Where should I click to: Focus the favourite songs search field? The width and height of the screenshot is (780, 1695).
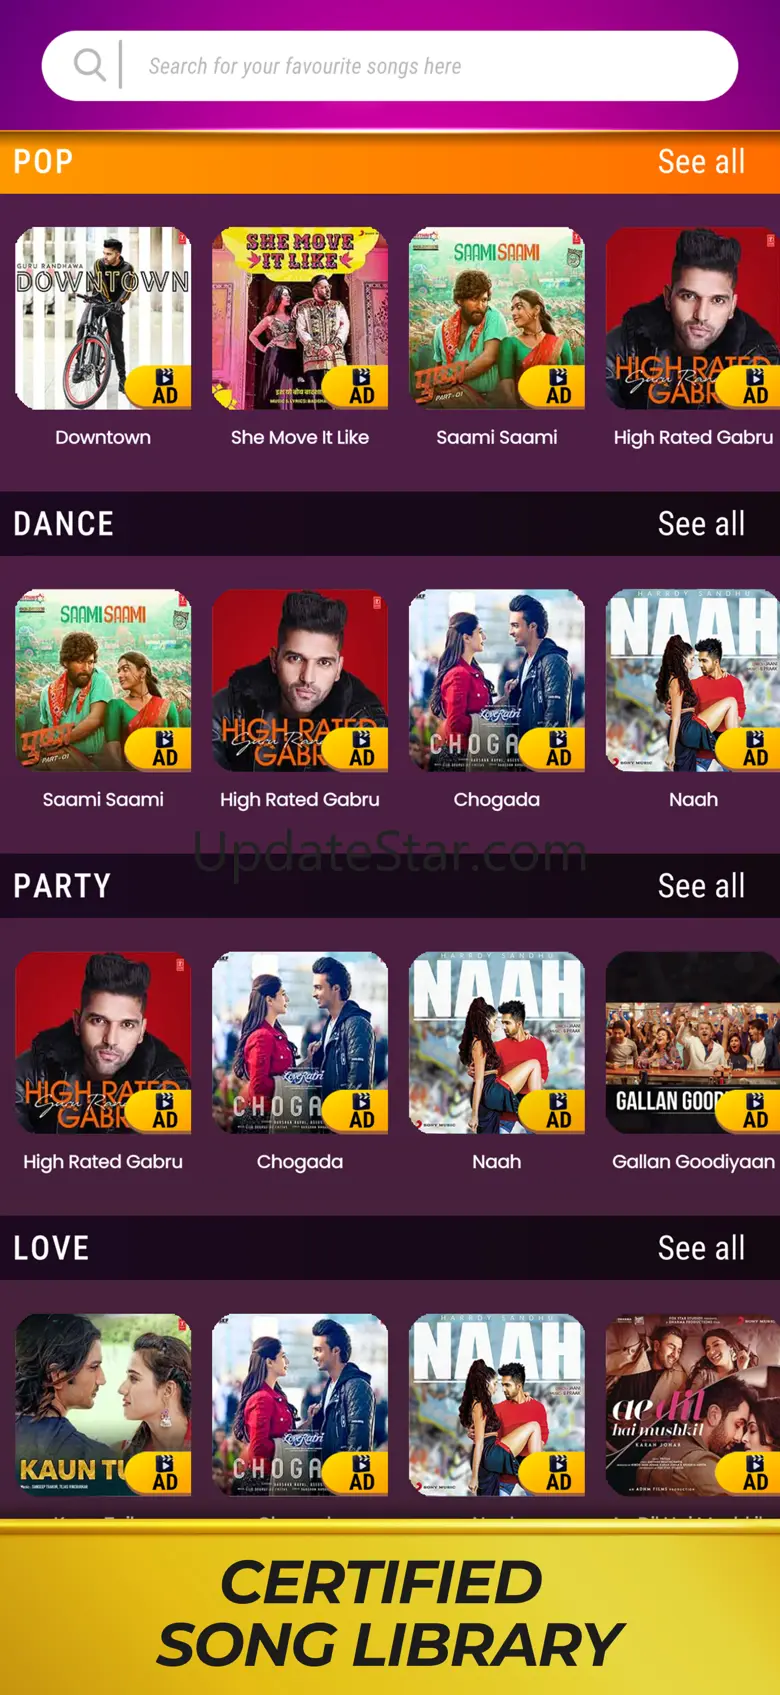click(x=390, y=66)
